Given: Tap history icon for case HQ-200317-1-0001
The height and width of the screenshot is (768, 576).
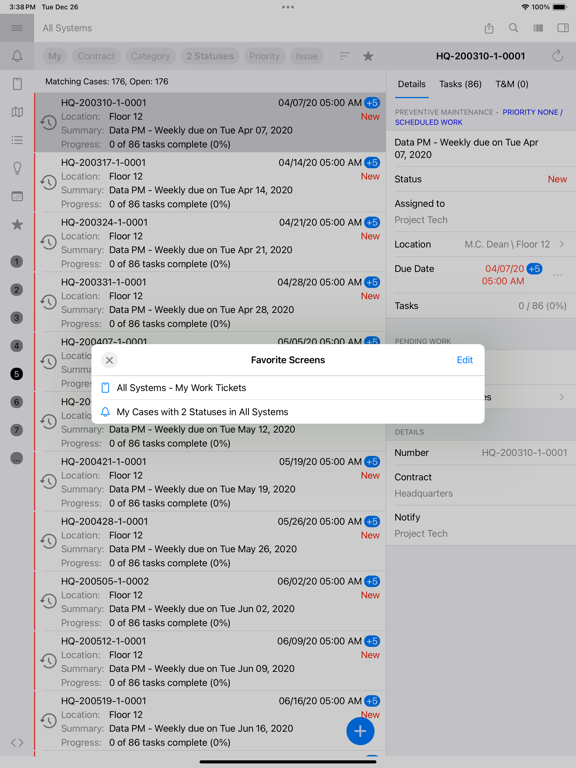Looking at the screenshot, I should pos(48,182).
